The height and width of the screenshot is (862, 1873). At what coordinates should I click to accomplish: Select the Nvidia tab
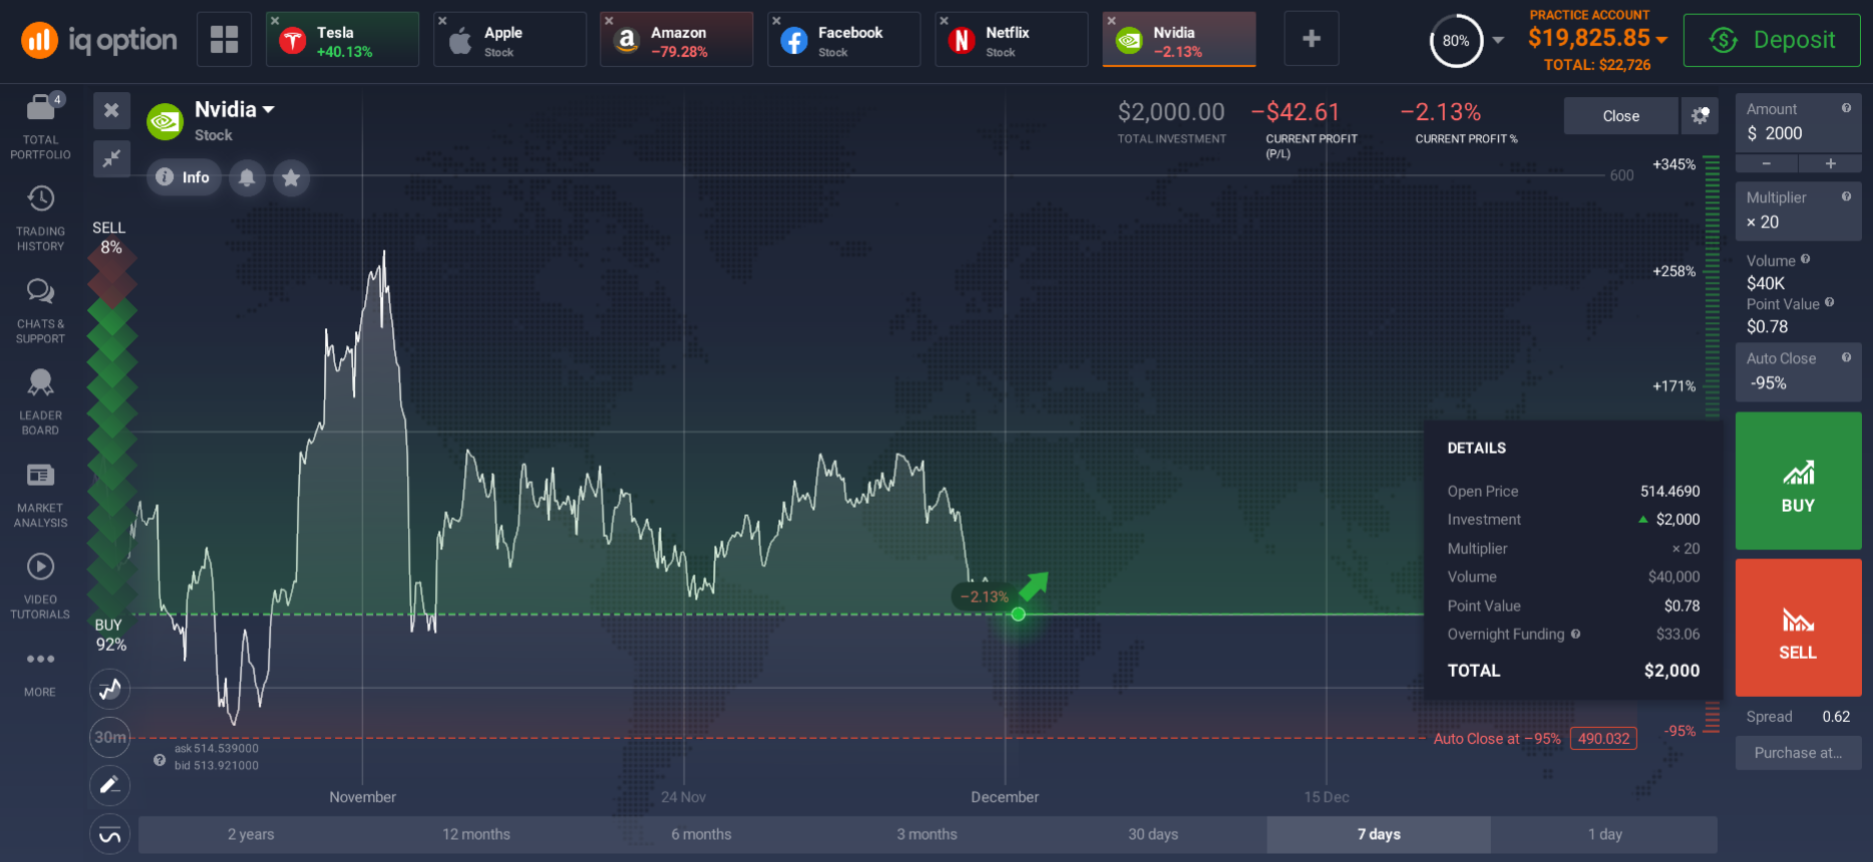coord(1179,40)
